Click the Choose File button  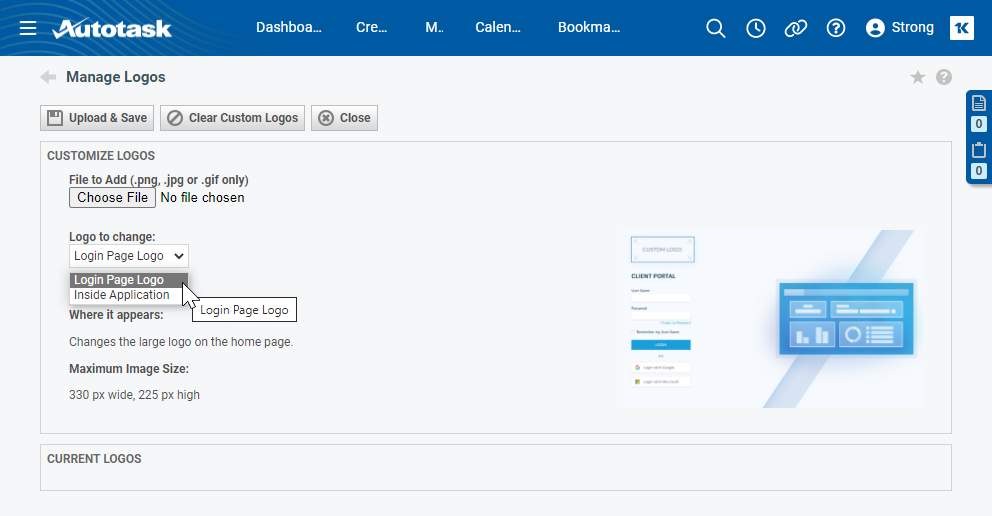coord(112,198)
